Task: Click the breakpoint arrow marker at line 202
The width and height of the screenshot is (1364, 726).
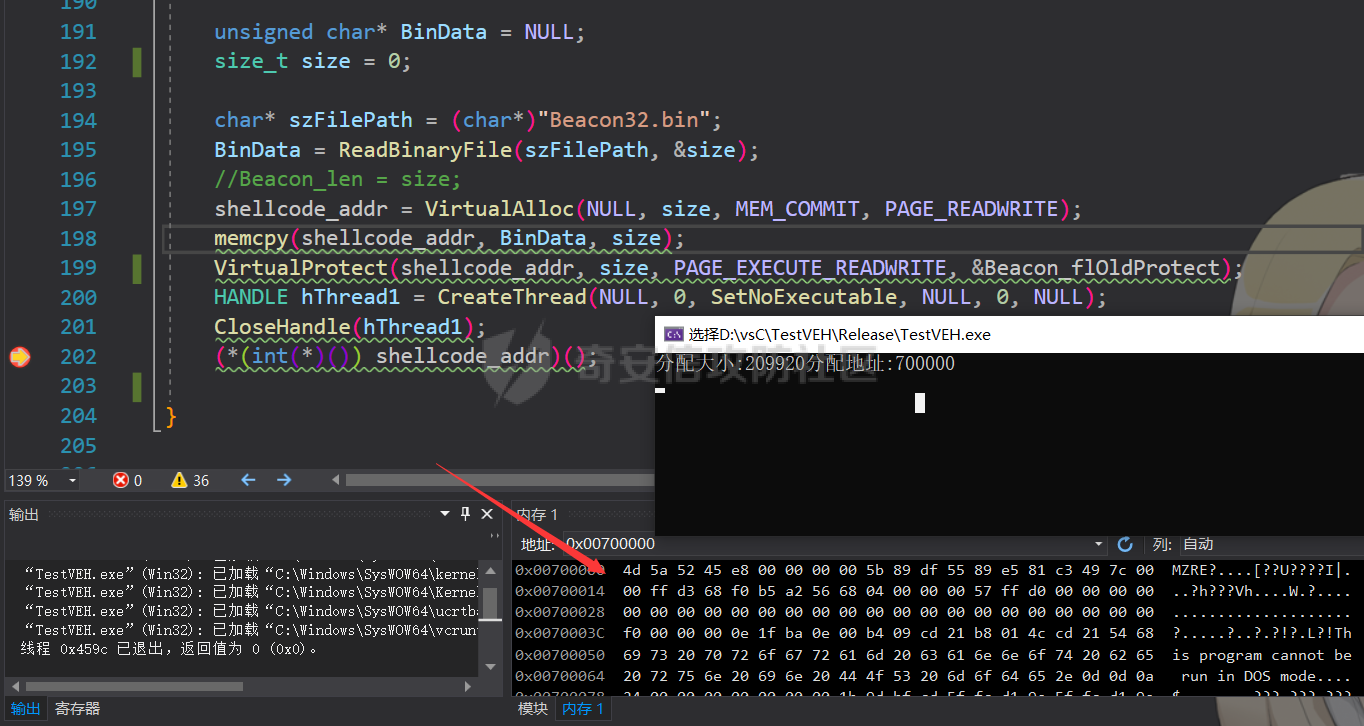Action: 19,357
